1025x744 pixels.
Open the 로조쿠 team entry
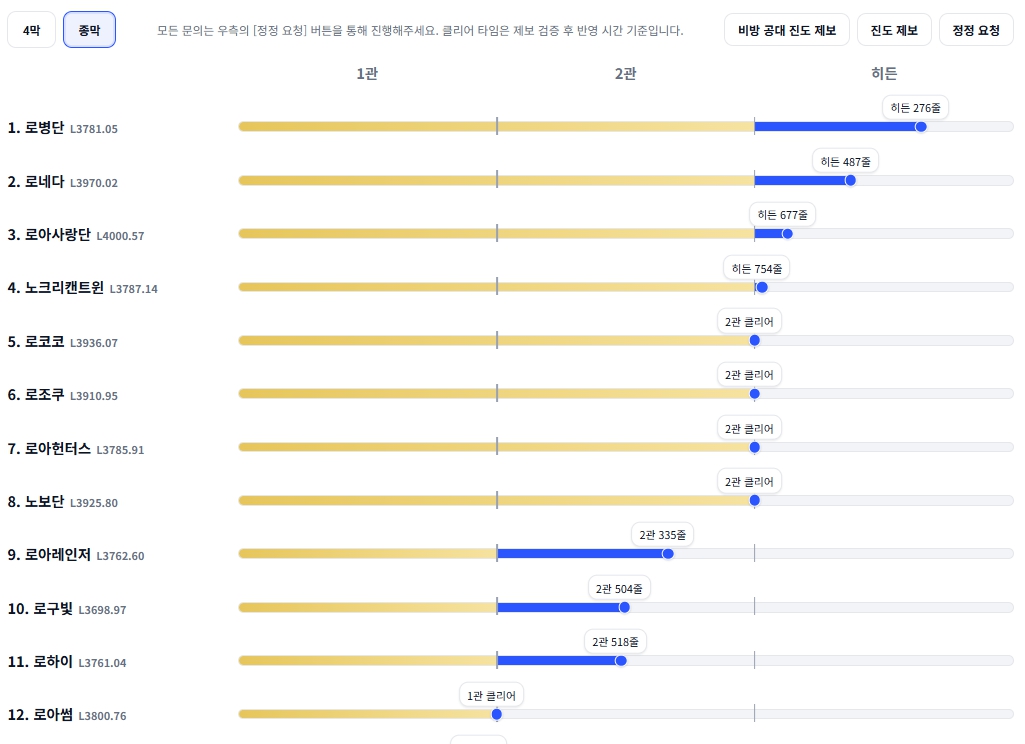click(x=44, y=395)
